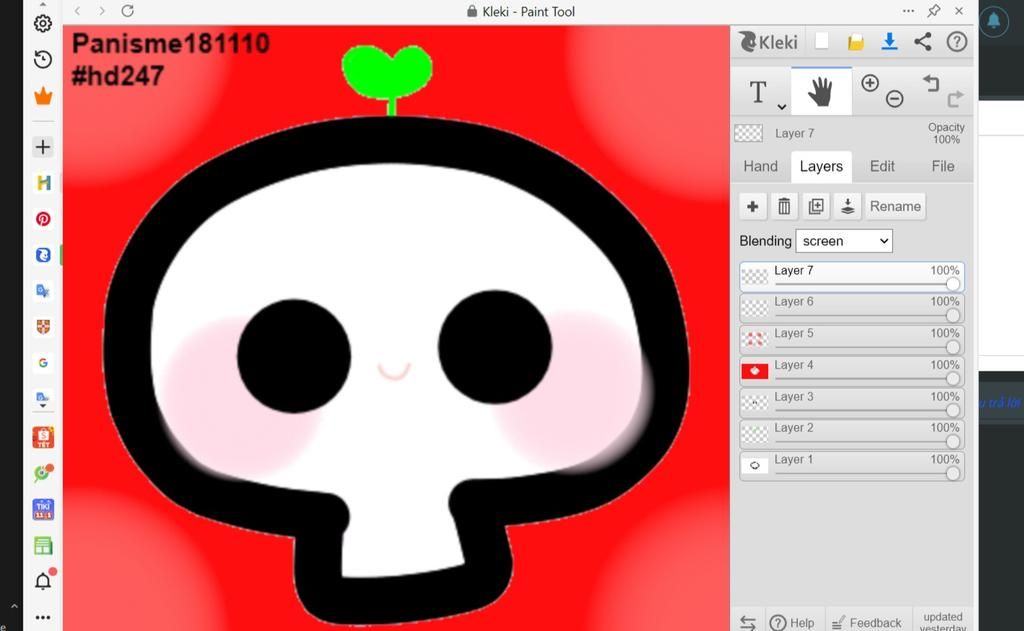This screenshot has height=631, width=1024.
Task: Add a new layer with plus button
Action: (x=752, y=206)
